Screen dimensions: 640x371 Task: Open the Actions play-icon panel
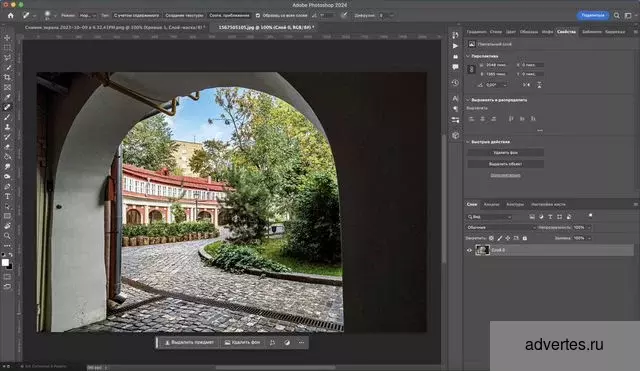pos(456,46)
